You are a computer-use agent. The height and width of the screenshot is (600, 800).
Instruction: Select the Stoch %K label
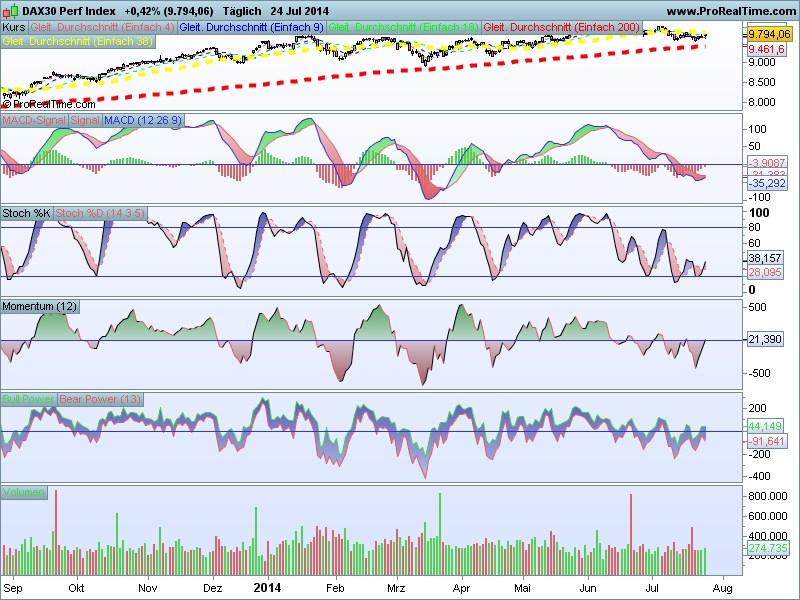[x=27, y=213]
